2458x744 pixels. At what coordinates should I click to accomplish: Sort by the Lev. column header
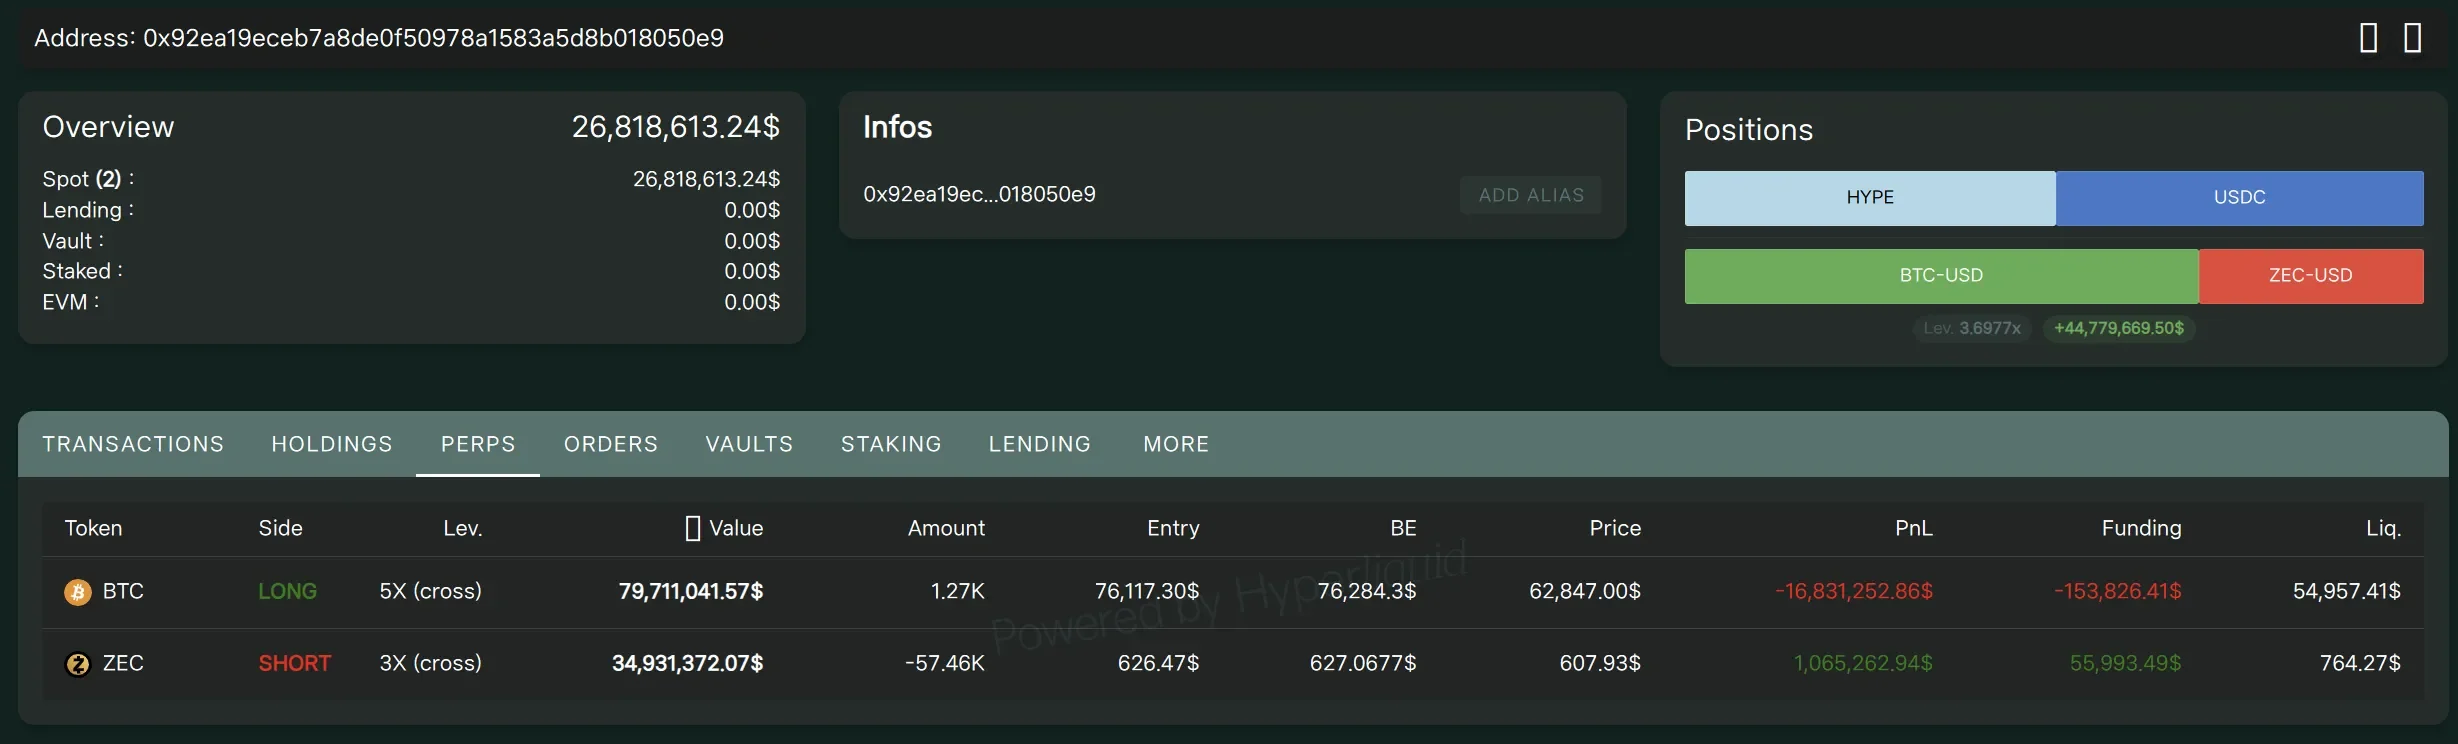(463, 528)
